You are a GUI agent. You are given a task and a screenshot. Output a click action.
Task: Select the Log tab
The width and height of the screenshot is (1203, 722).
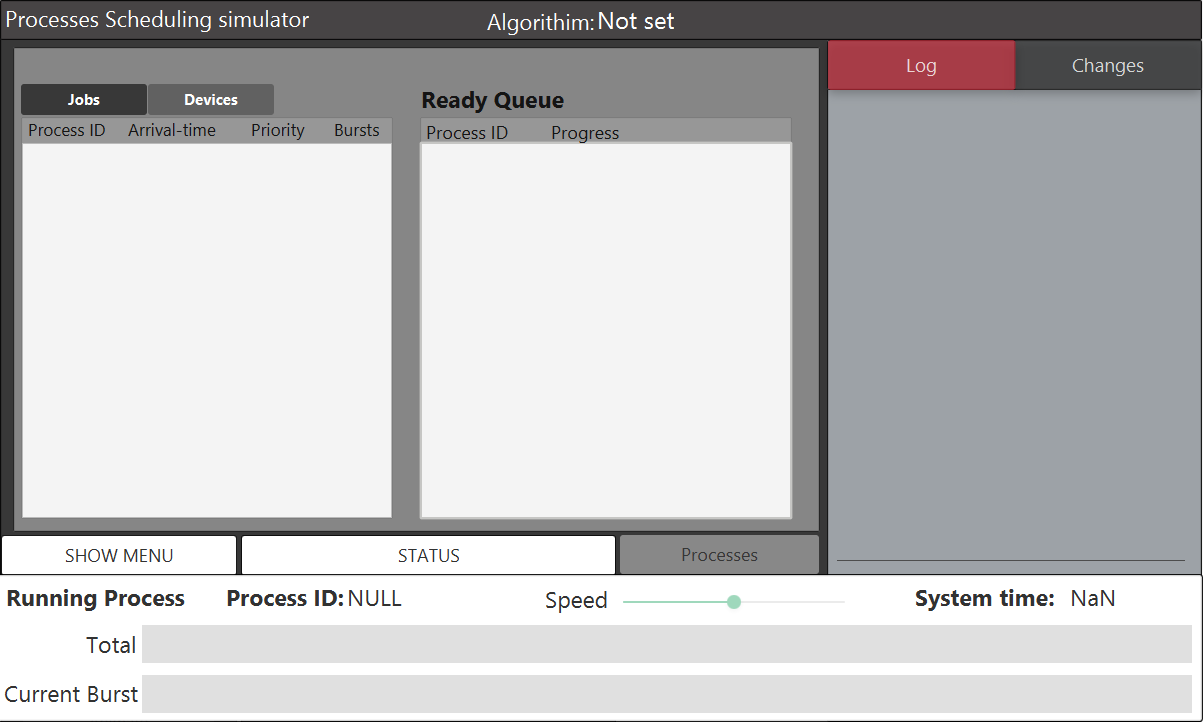921,66
